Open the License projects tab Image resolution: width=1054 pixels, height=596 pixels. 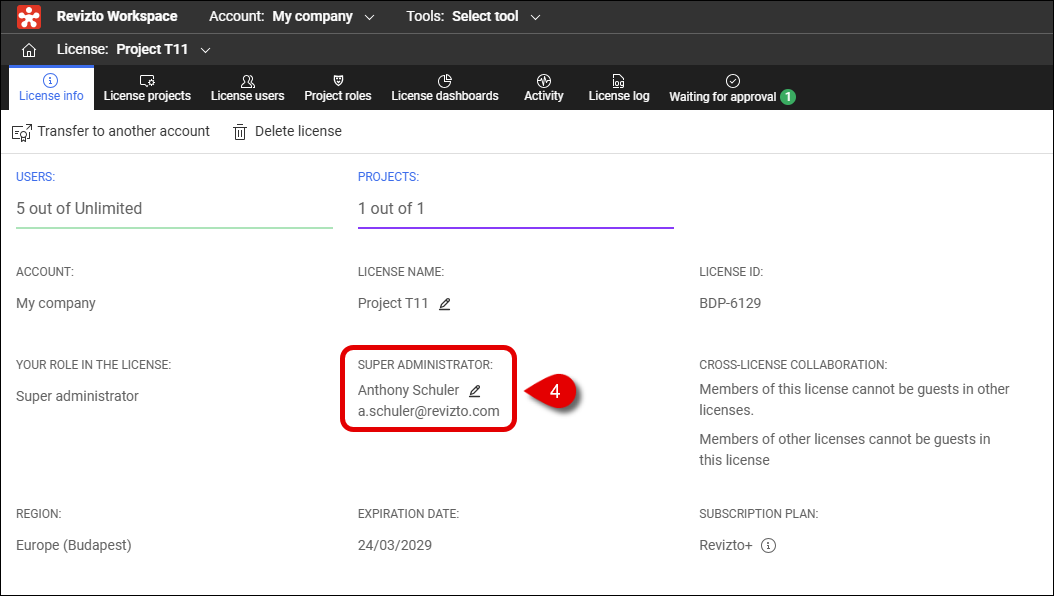coord(147,88)
